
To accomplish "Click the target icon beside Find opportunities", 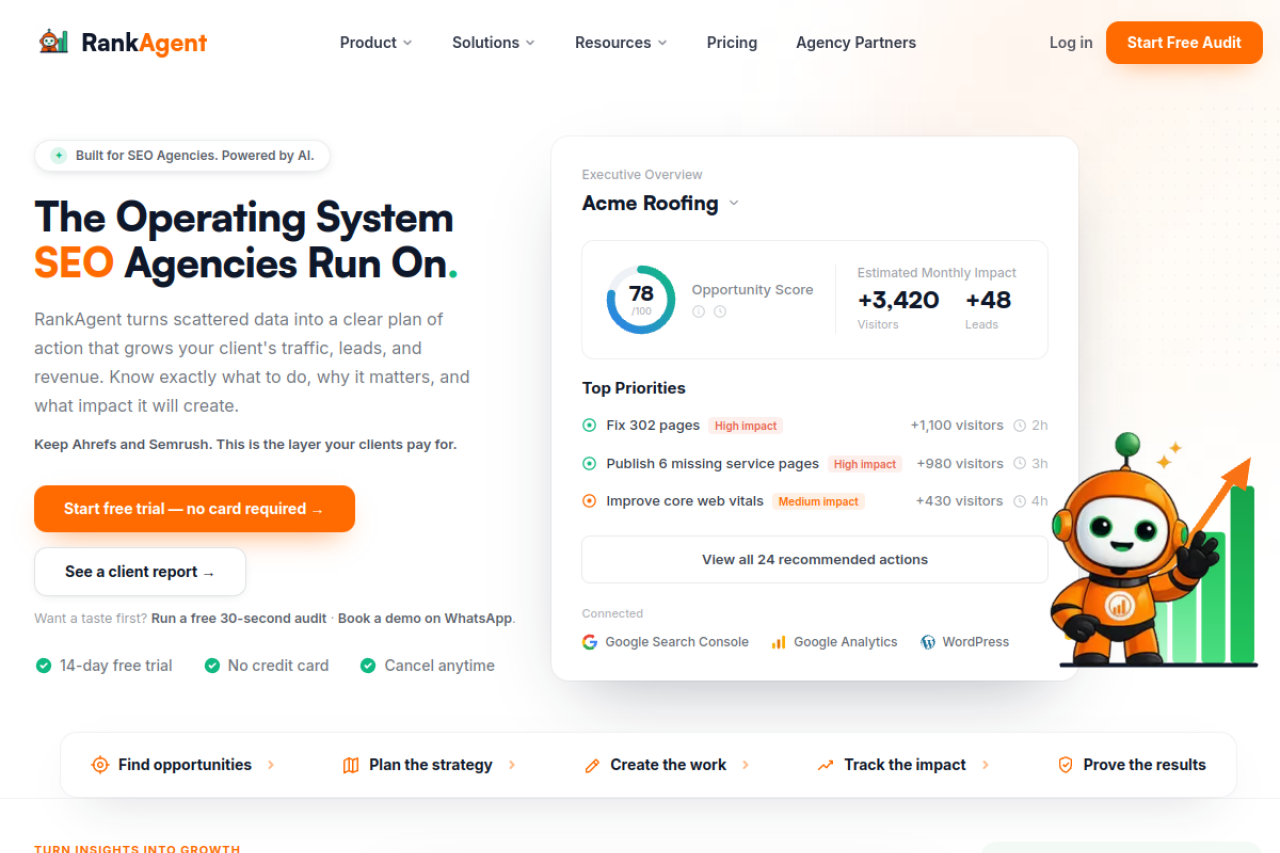I will (100, 765).
